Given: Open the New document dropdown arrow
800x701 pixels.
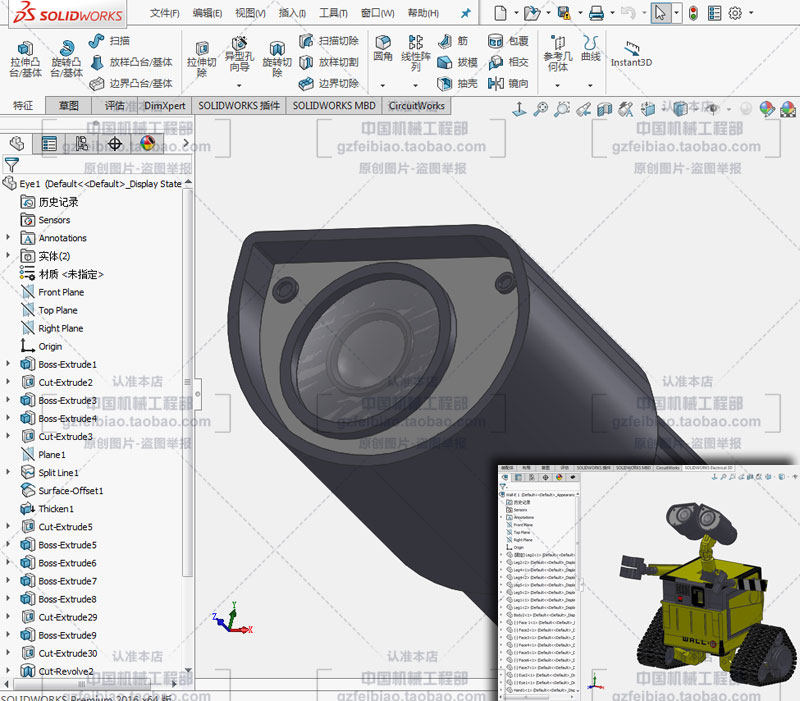Looking at the screenshot, I should pyautogui.click(x=516, y=13).
